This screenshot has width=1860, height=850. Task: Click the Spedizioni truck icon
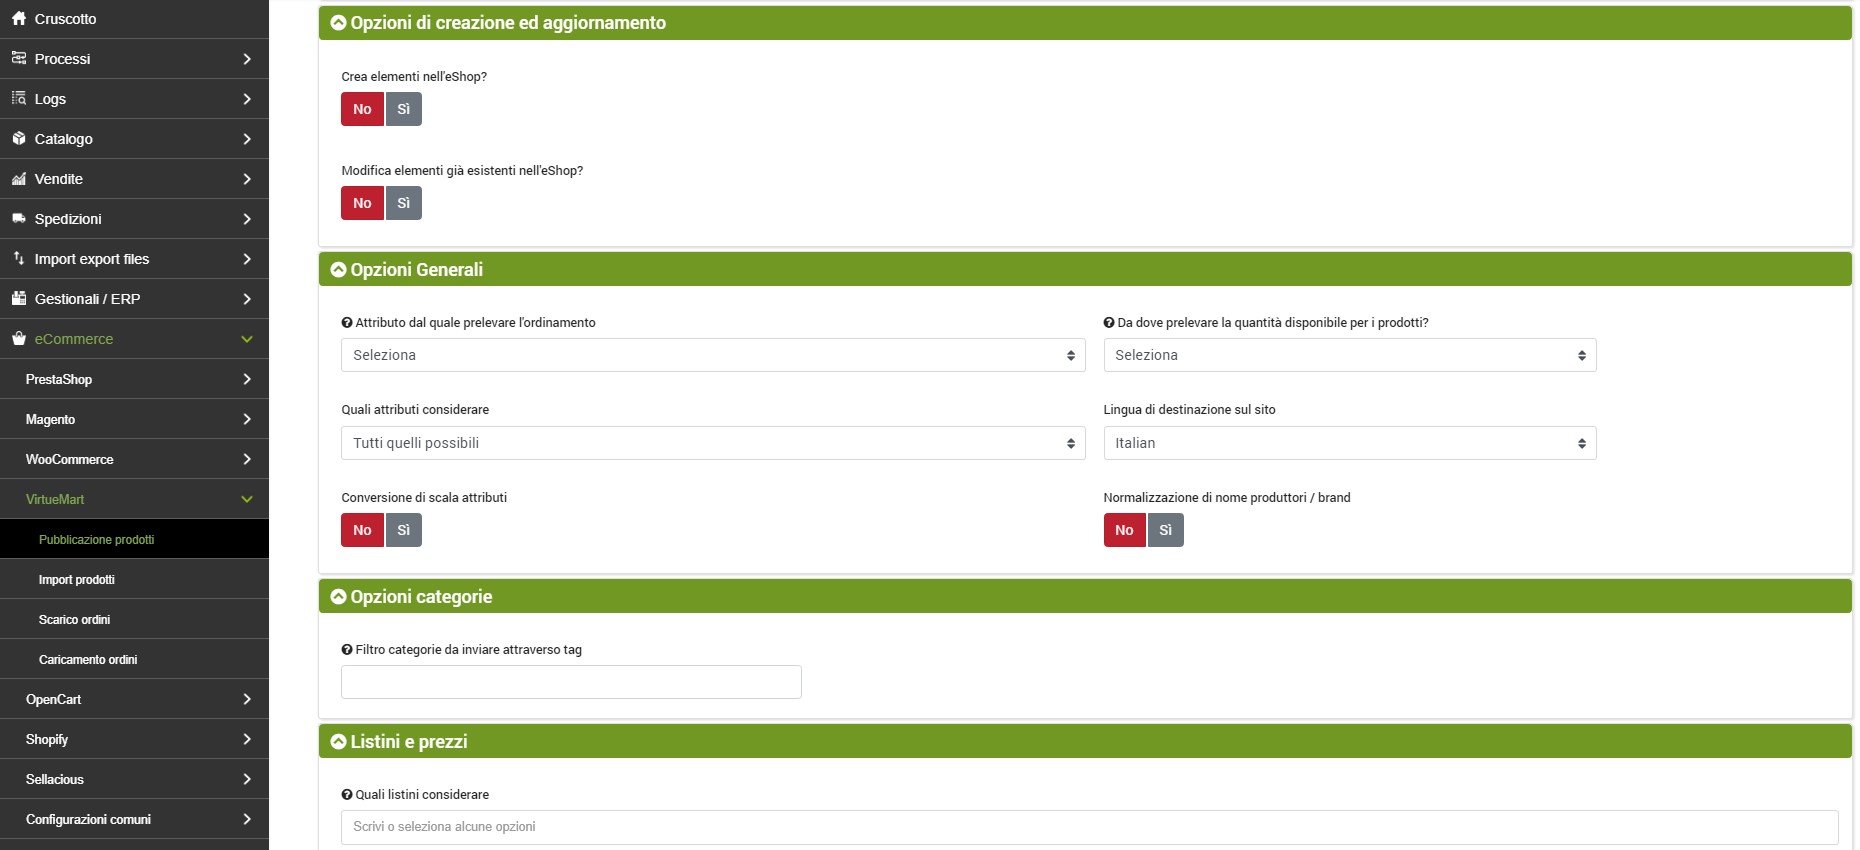click(x=19, y=219)
